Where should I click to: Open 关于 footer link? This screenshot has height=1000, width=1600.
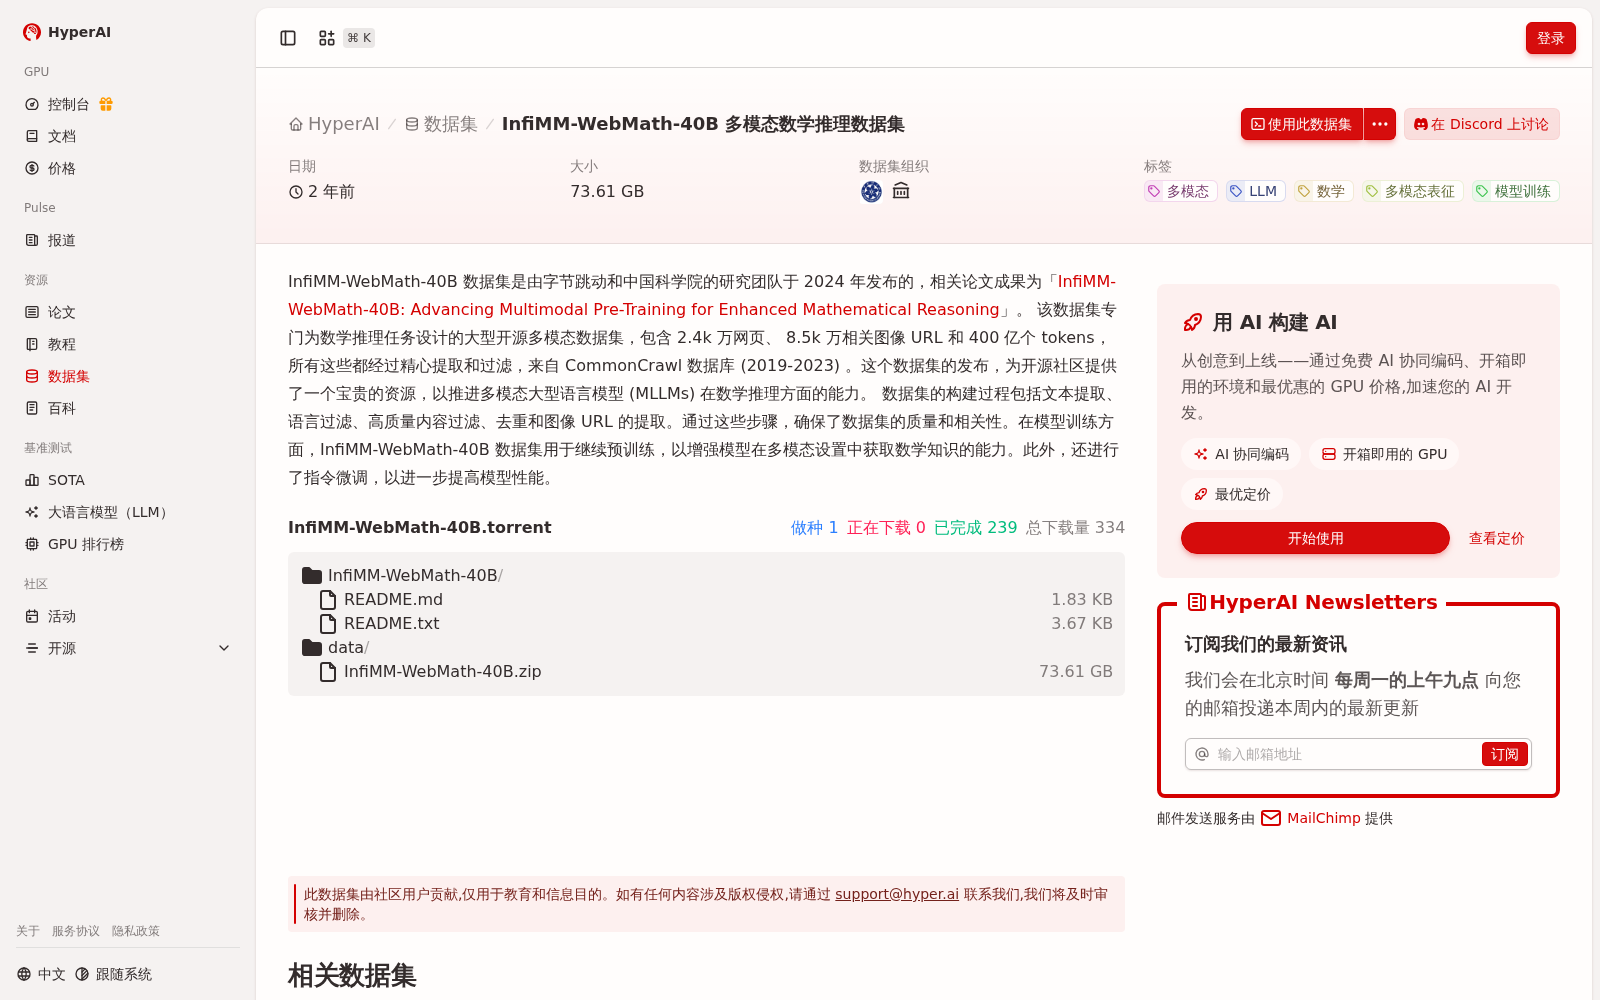pos(28,931)
